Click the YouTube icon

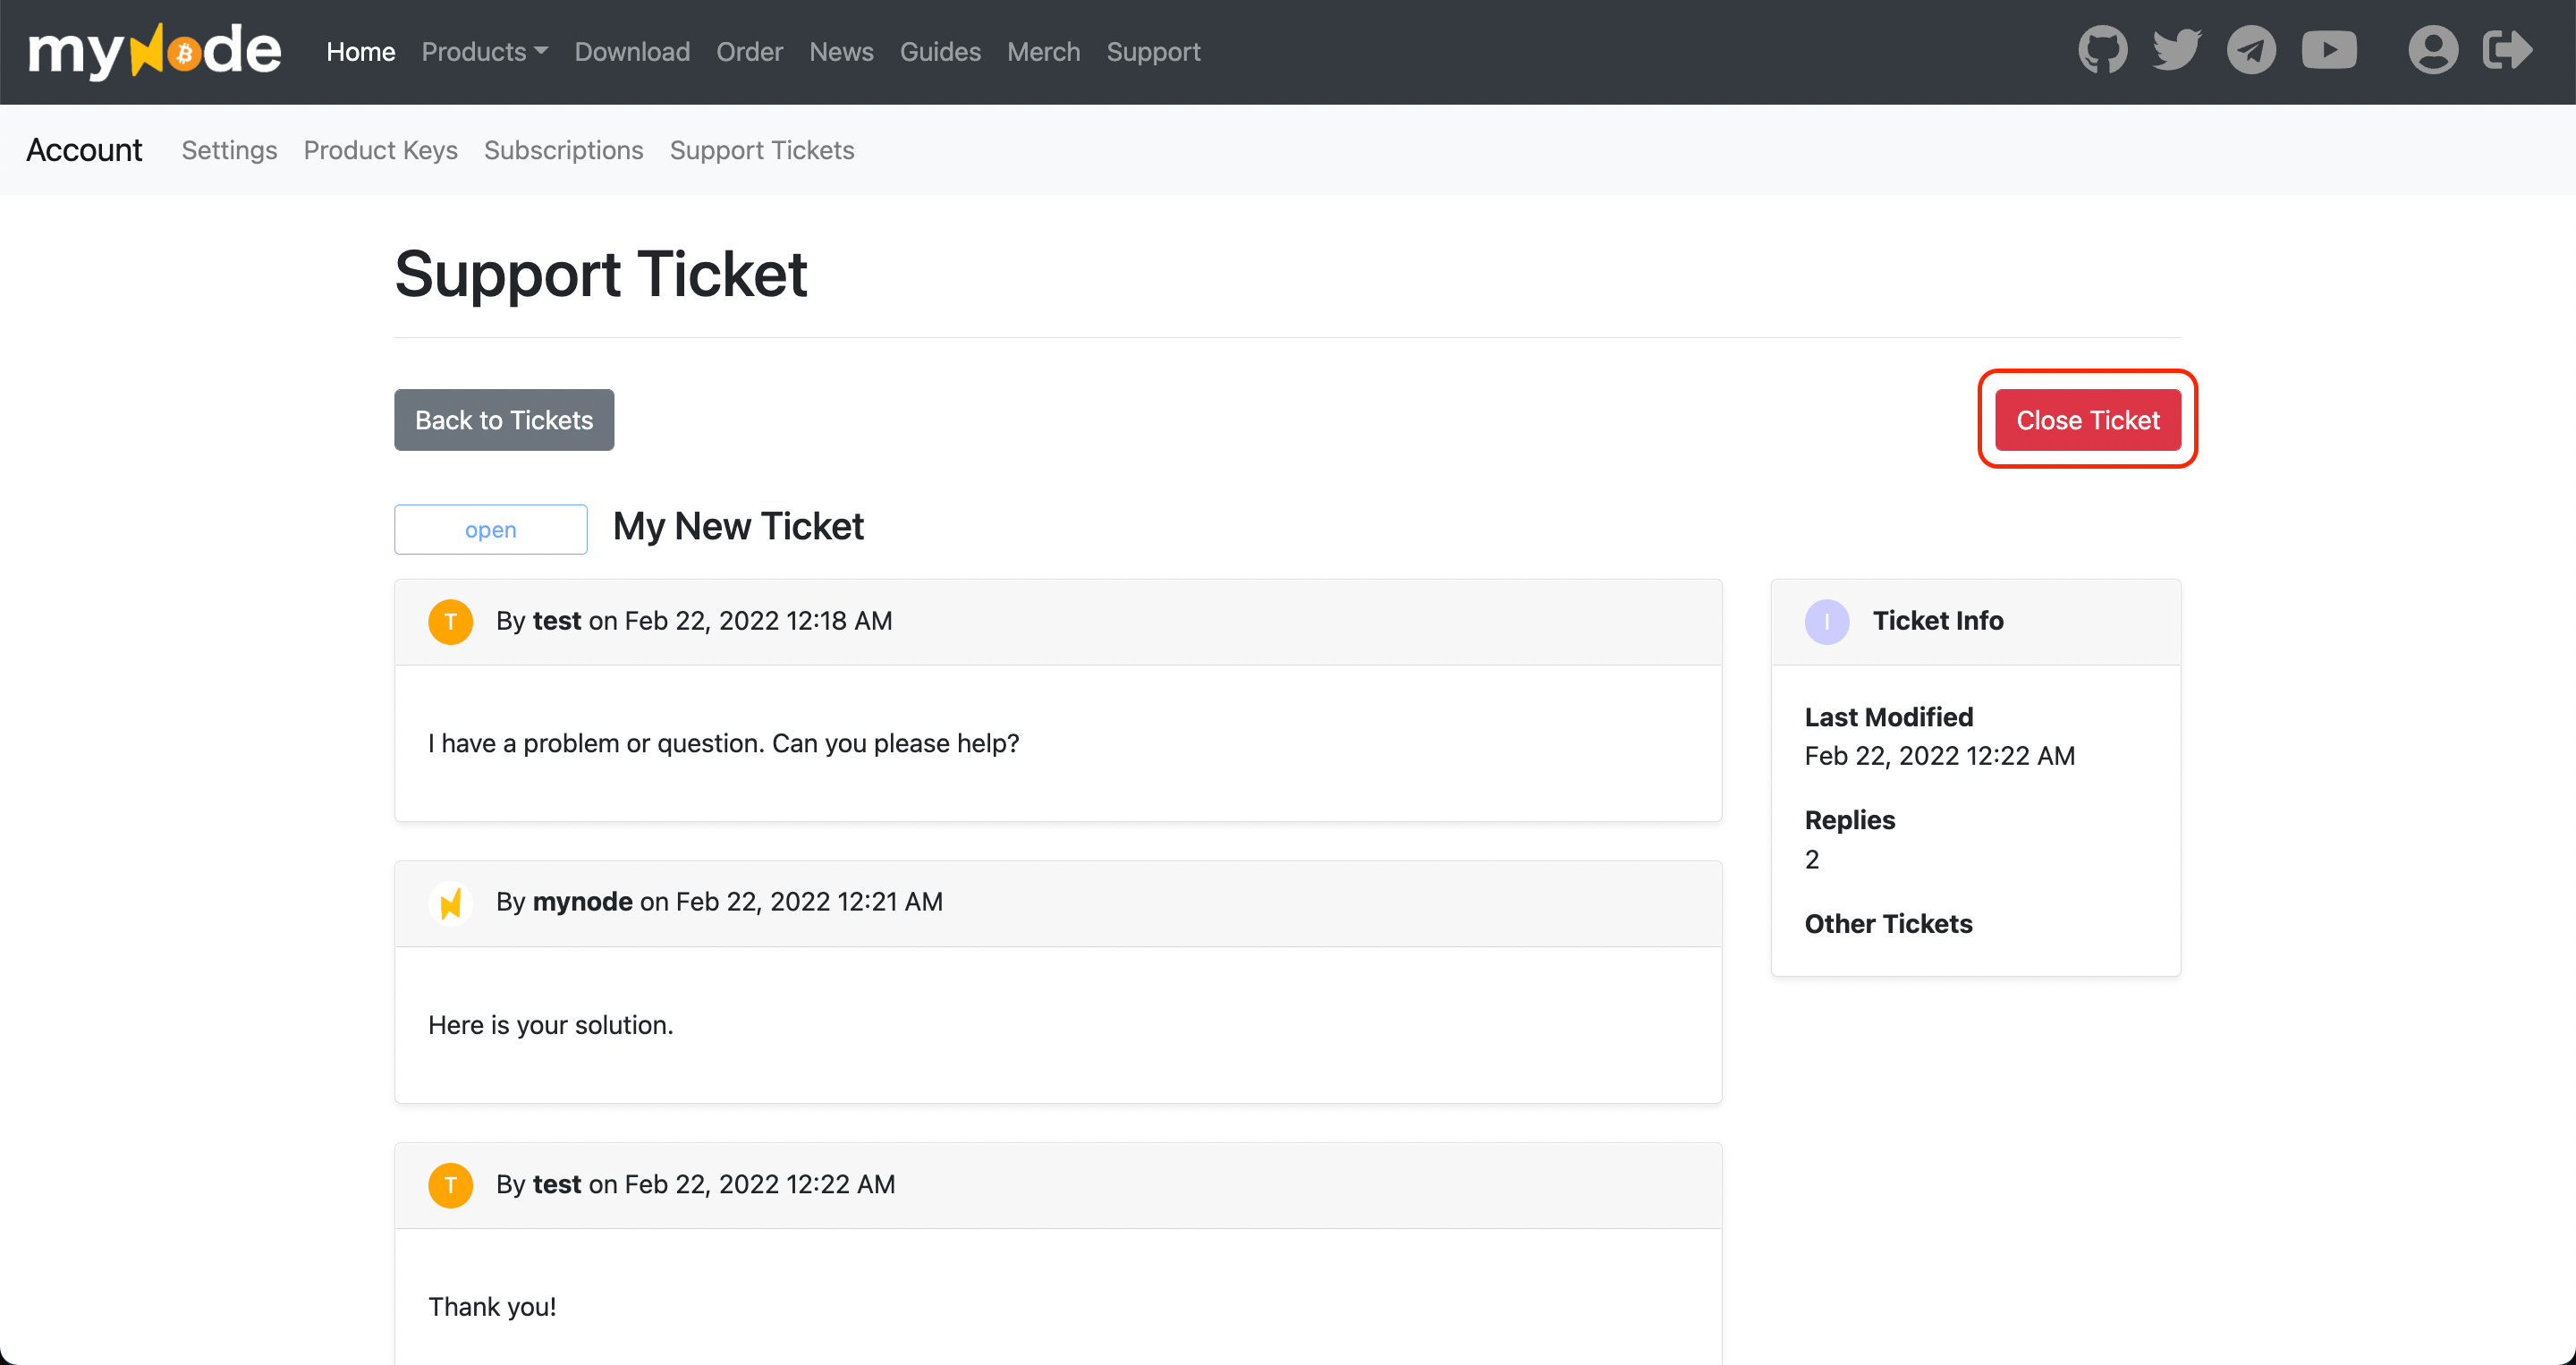(x=2330, y=49)
